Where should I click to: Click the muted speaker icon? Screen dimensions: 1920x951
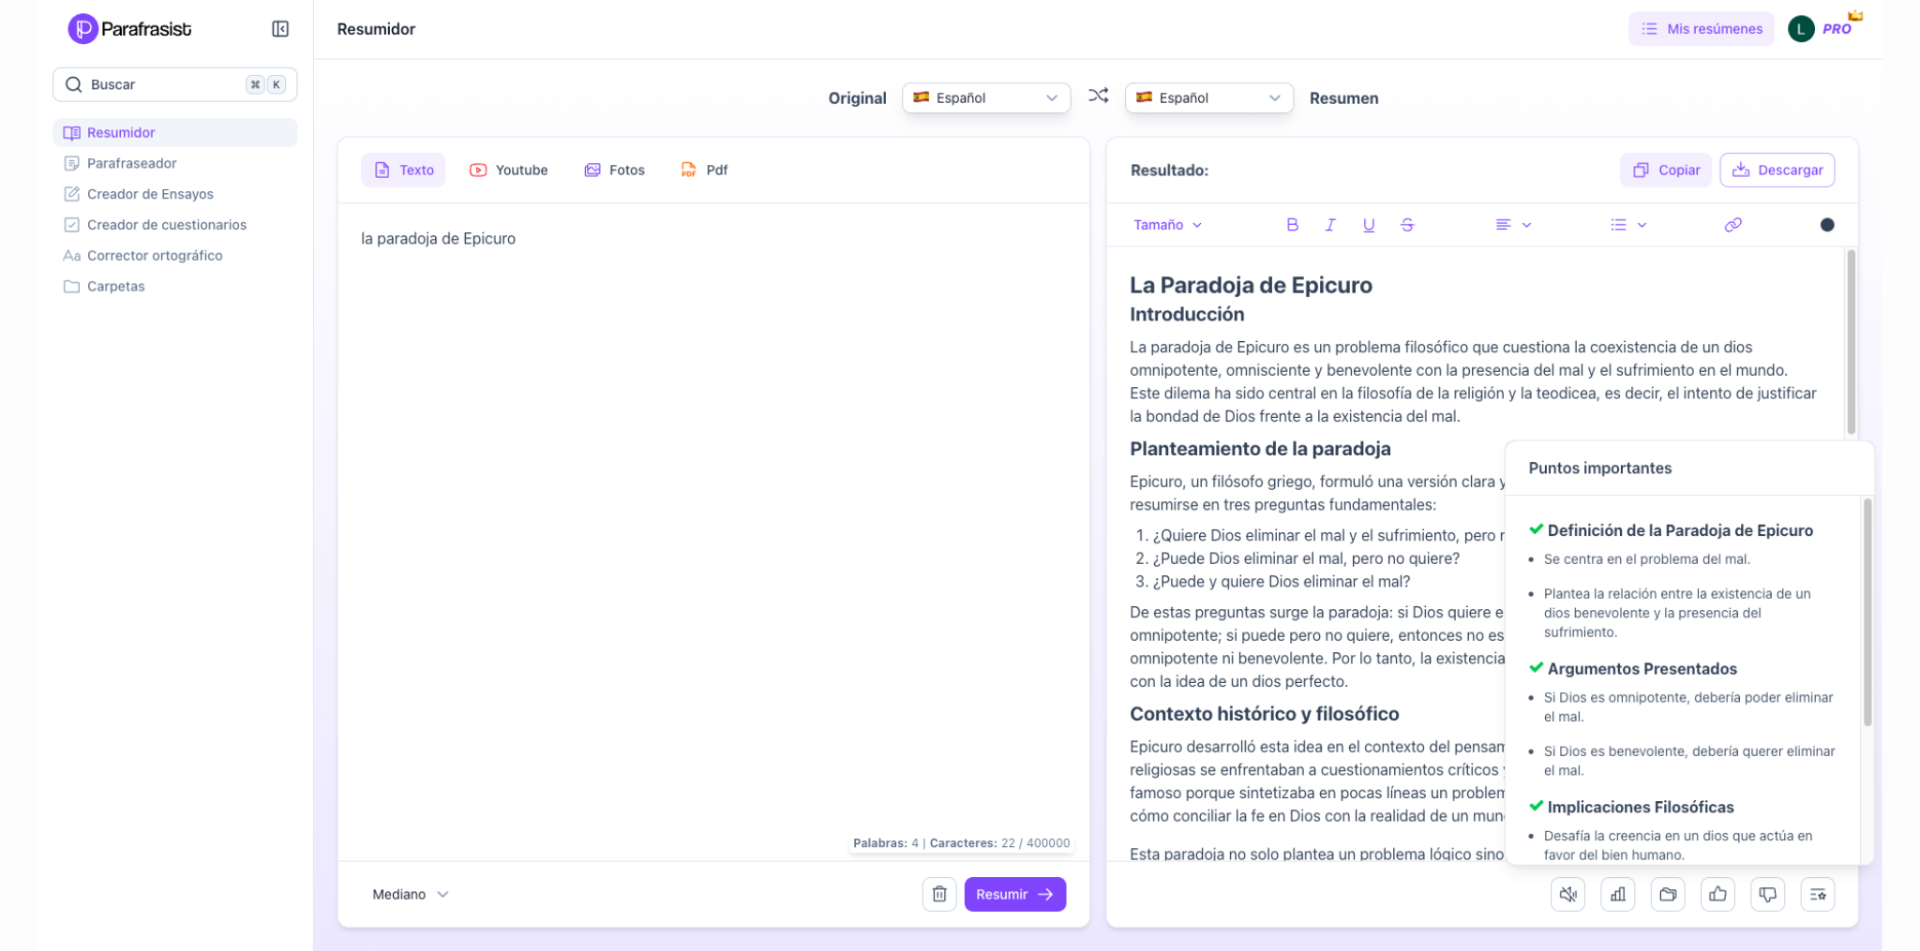coord(1567,894)
